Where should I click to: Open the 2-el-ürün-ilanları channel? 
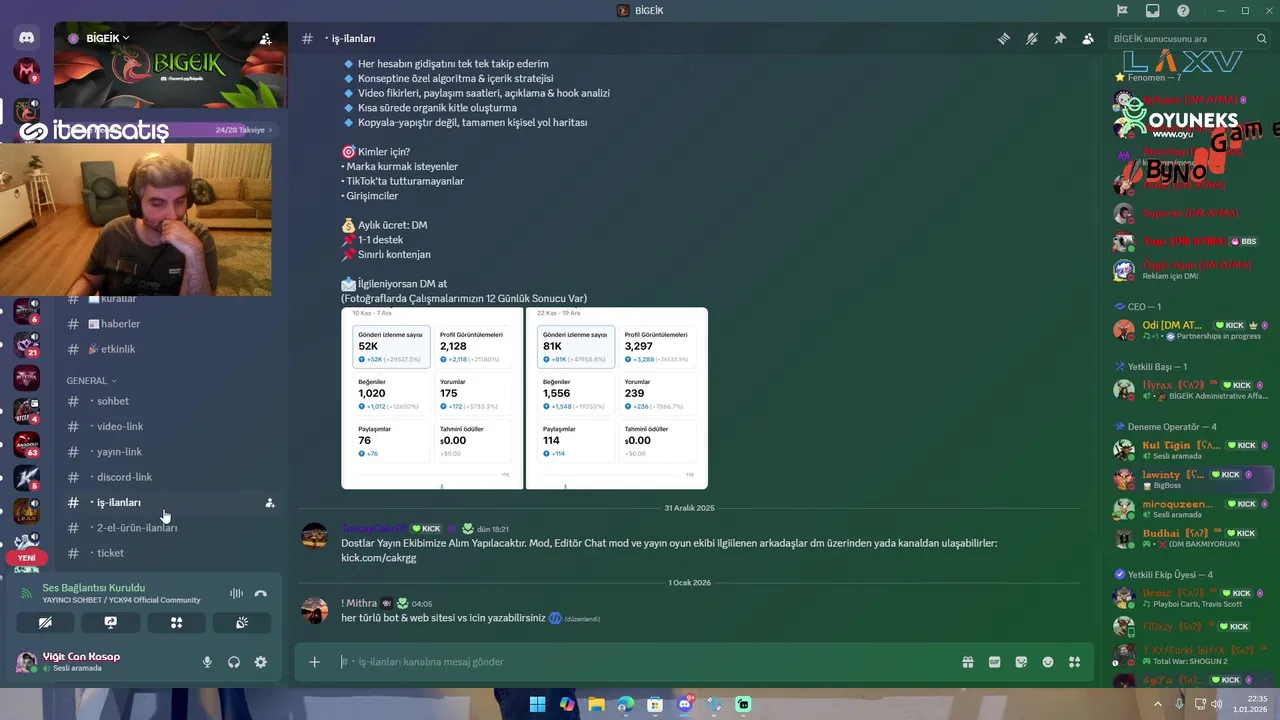click(170, 528)
